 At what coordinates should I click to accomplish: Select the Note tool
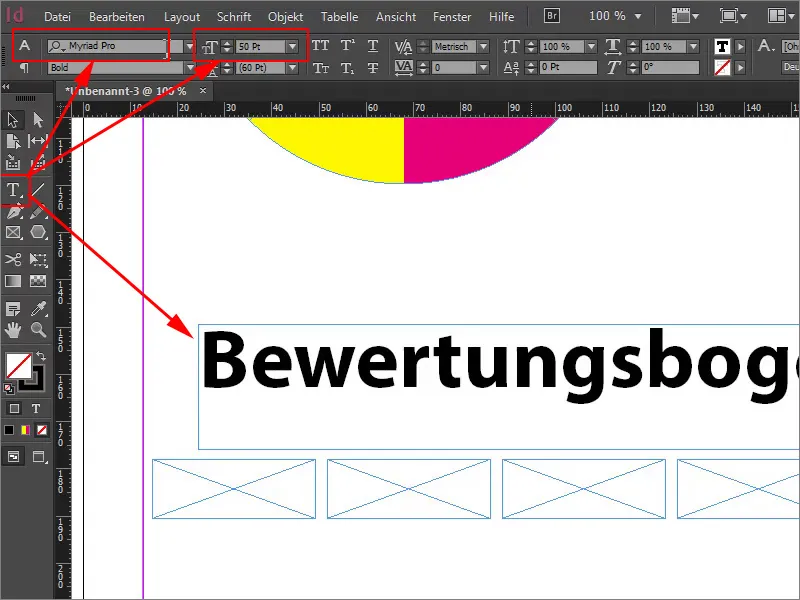(13, 309)
